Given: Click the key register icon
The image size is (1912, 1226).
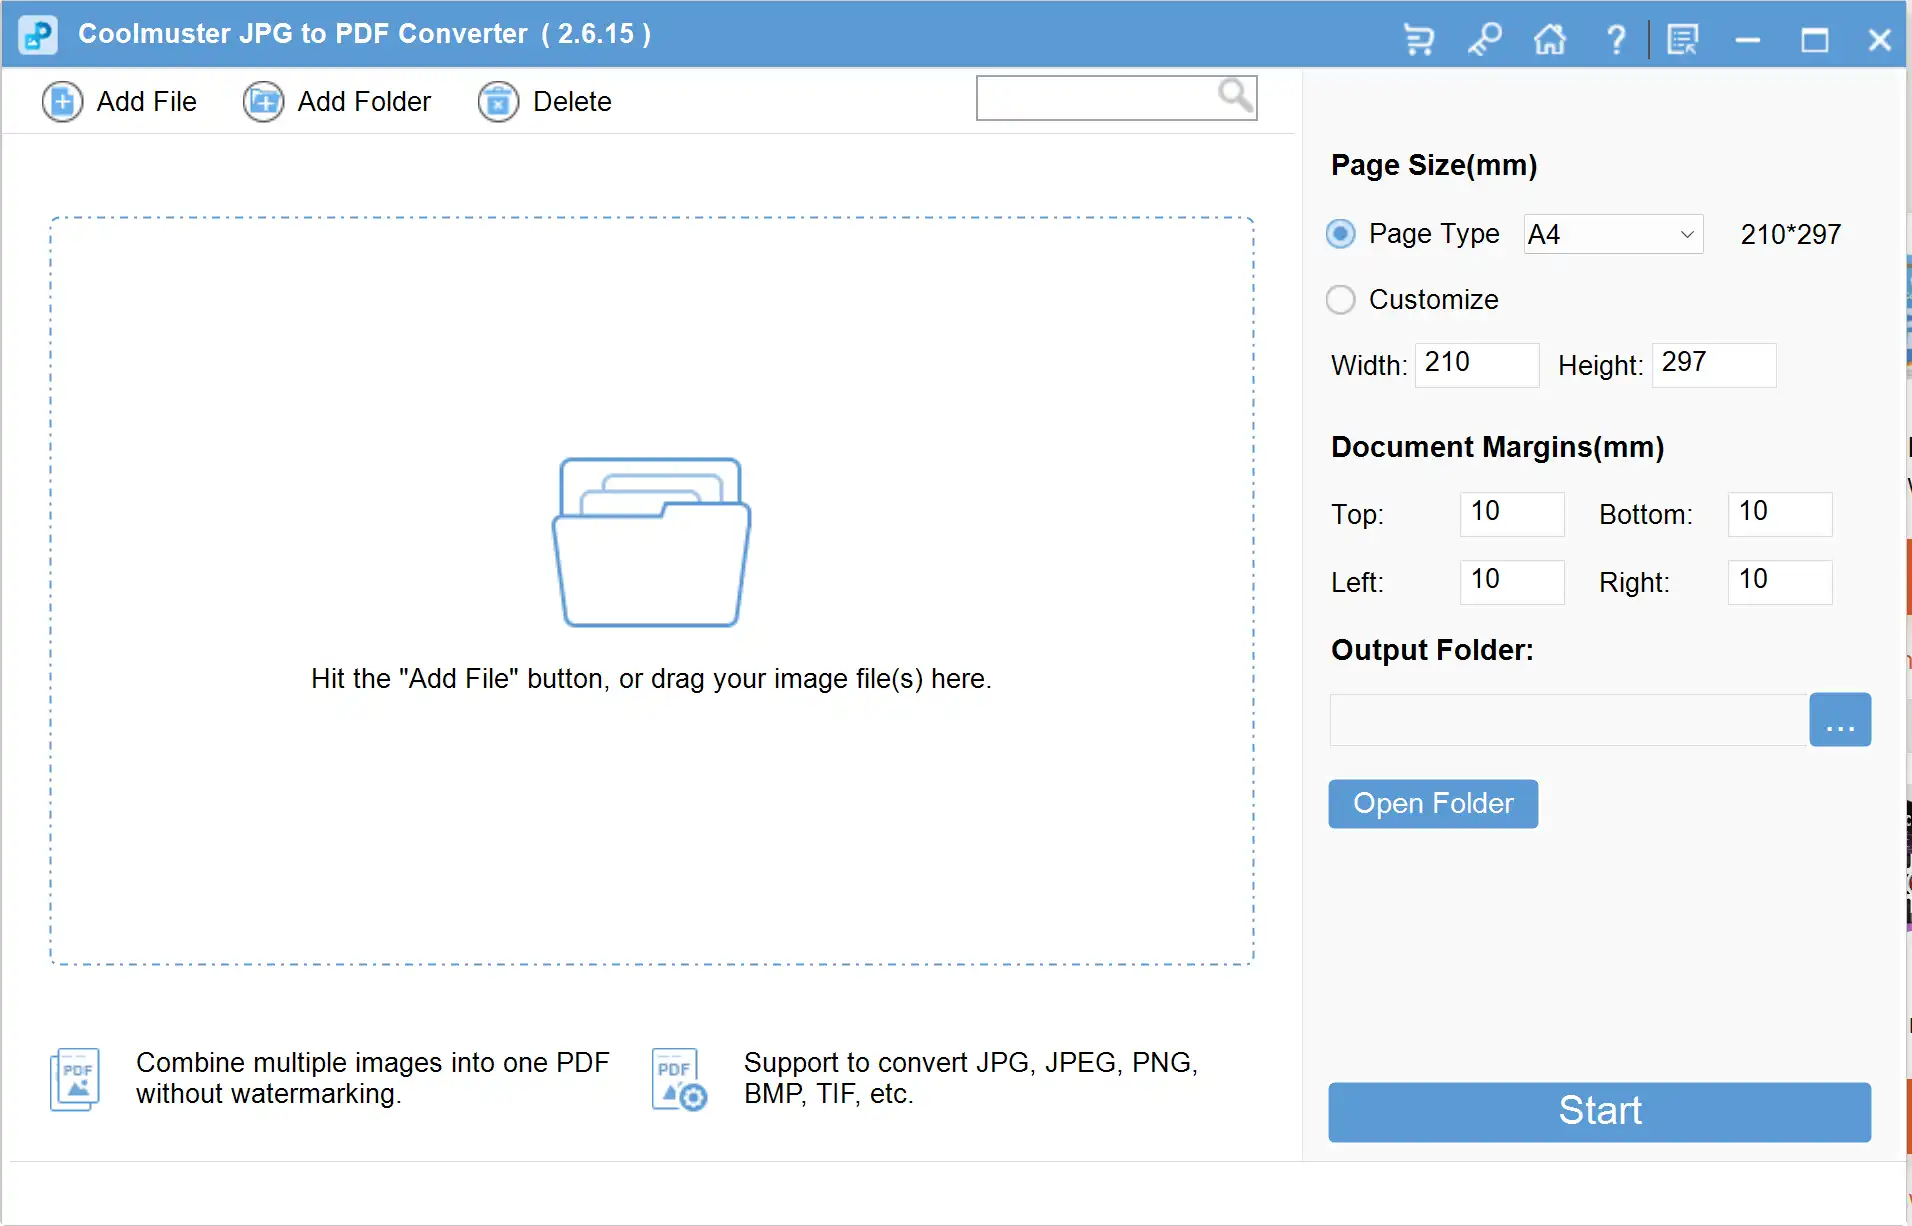Looking at the screenshot, I should click(1485, 40).
